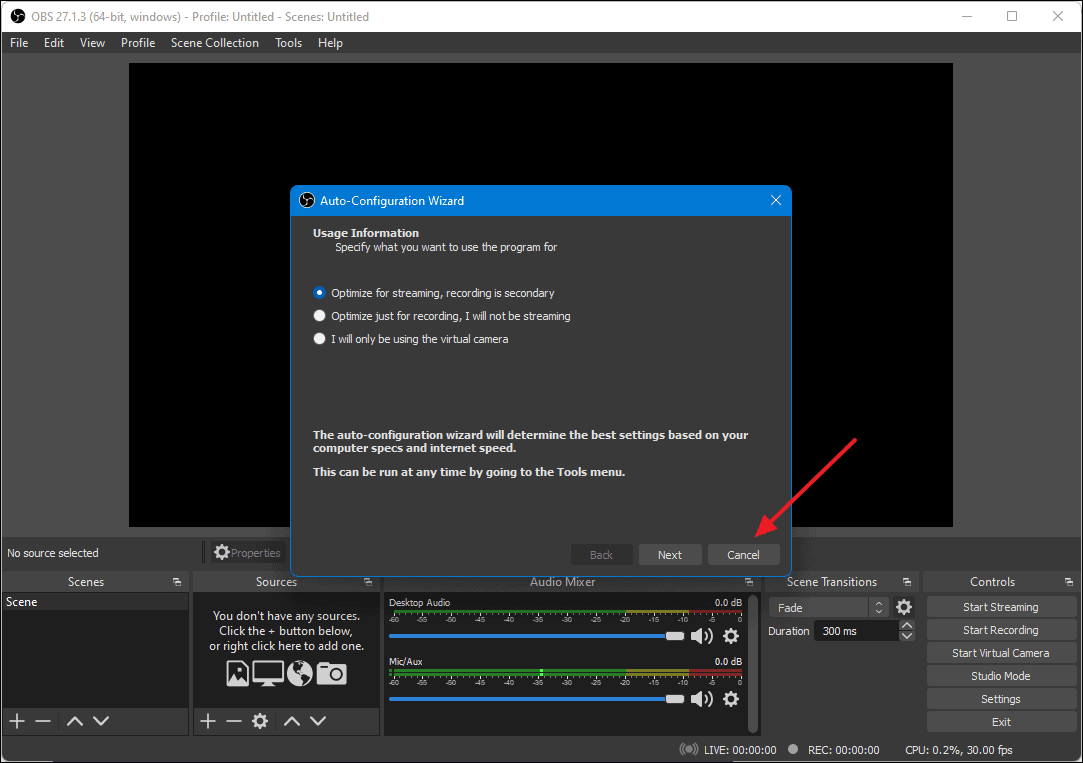Click the image source icon

[x=238, y=673]
